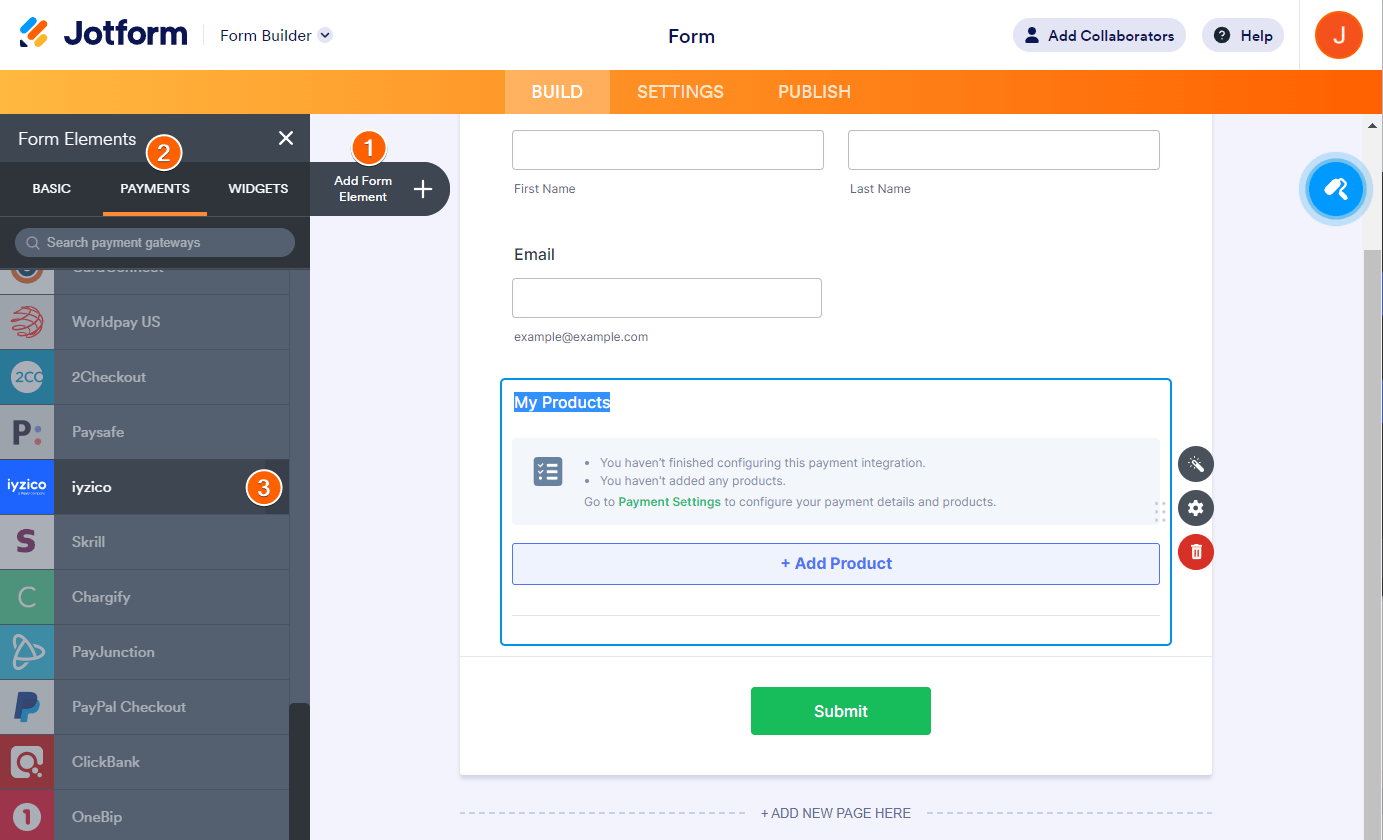Select iyzico label in list

pos(92,487)
